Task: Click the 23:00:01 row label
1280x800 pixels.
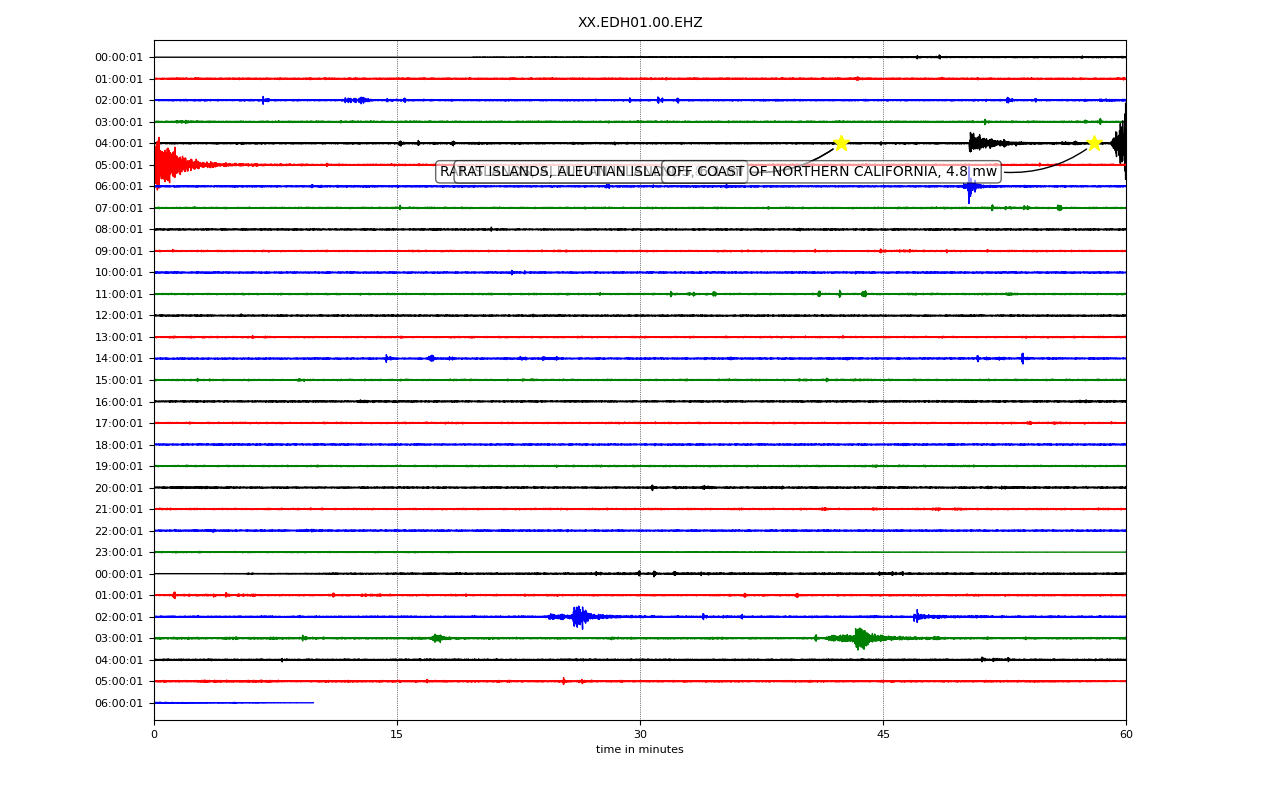Action: (118, 552)
